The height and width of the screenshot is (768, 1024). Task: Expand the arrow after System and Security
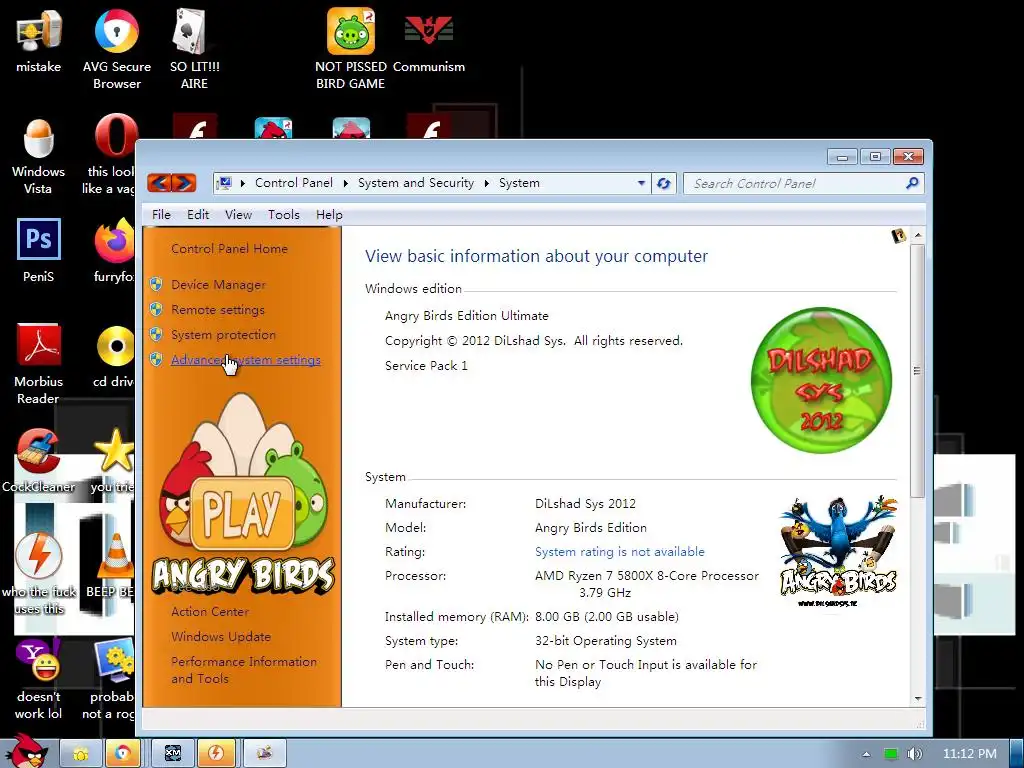(487, 184)
